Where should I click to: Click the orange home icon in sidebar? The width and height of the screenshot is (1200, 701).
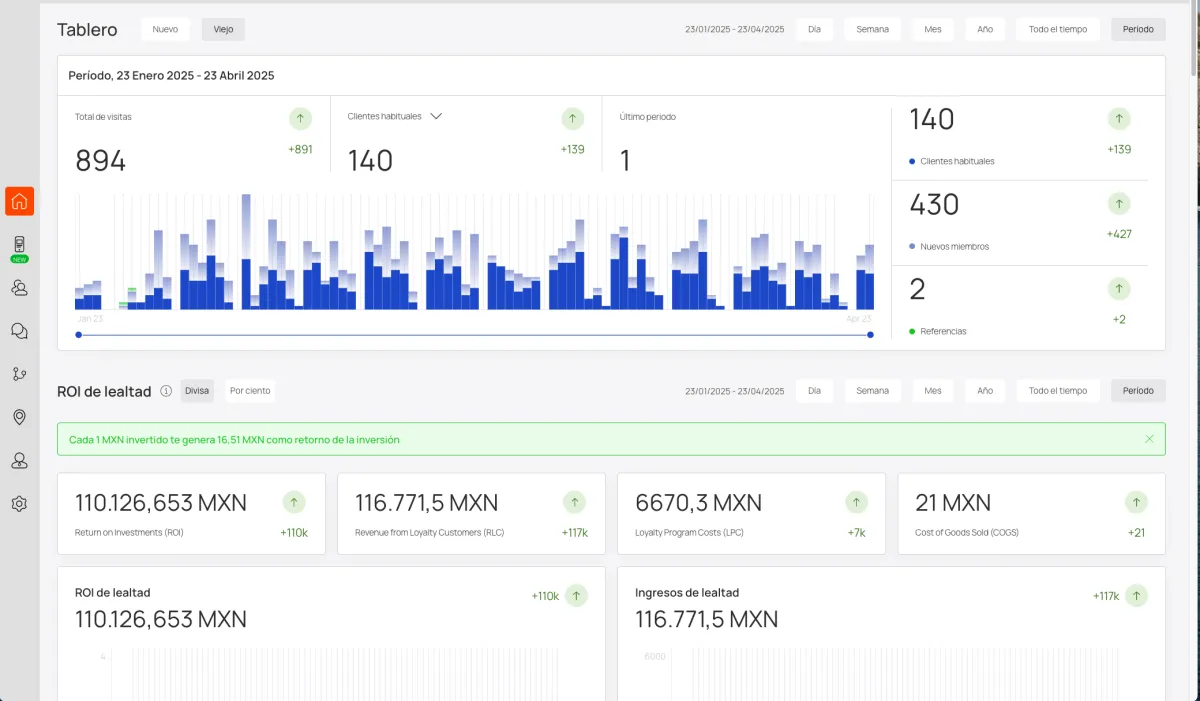[x=19, y=201]
